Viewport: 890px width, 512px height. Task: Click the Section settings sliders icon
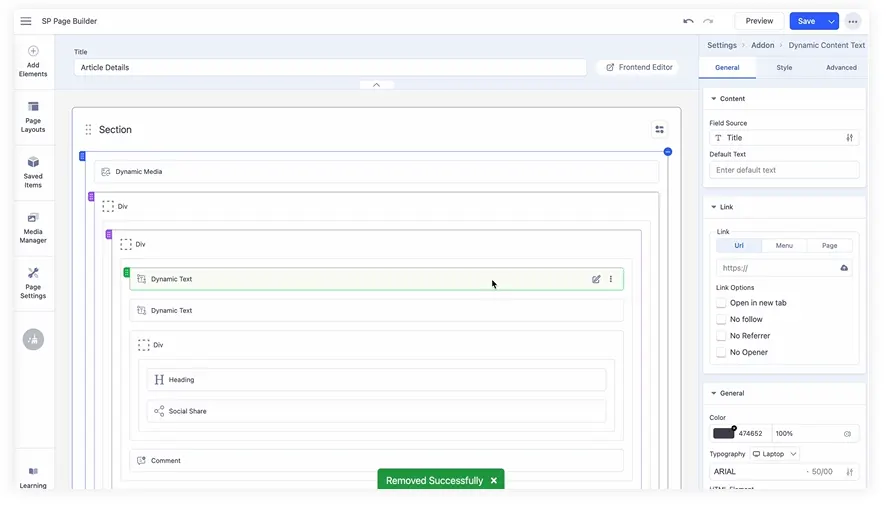click(659, 129)
